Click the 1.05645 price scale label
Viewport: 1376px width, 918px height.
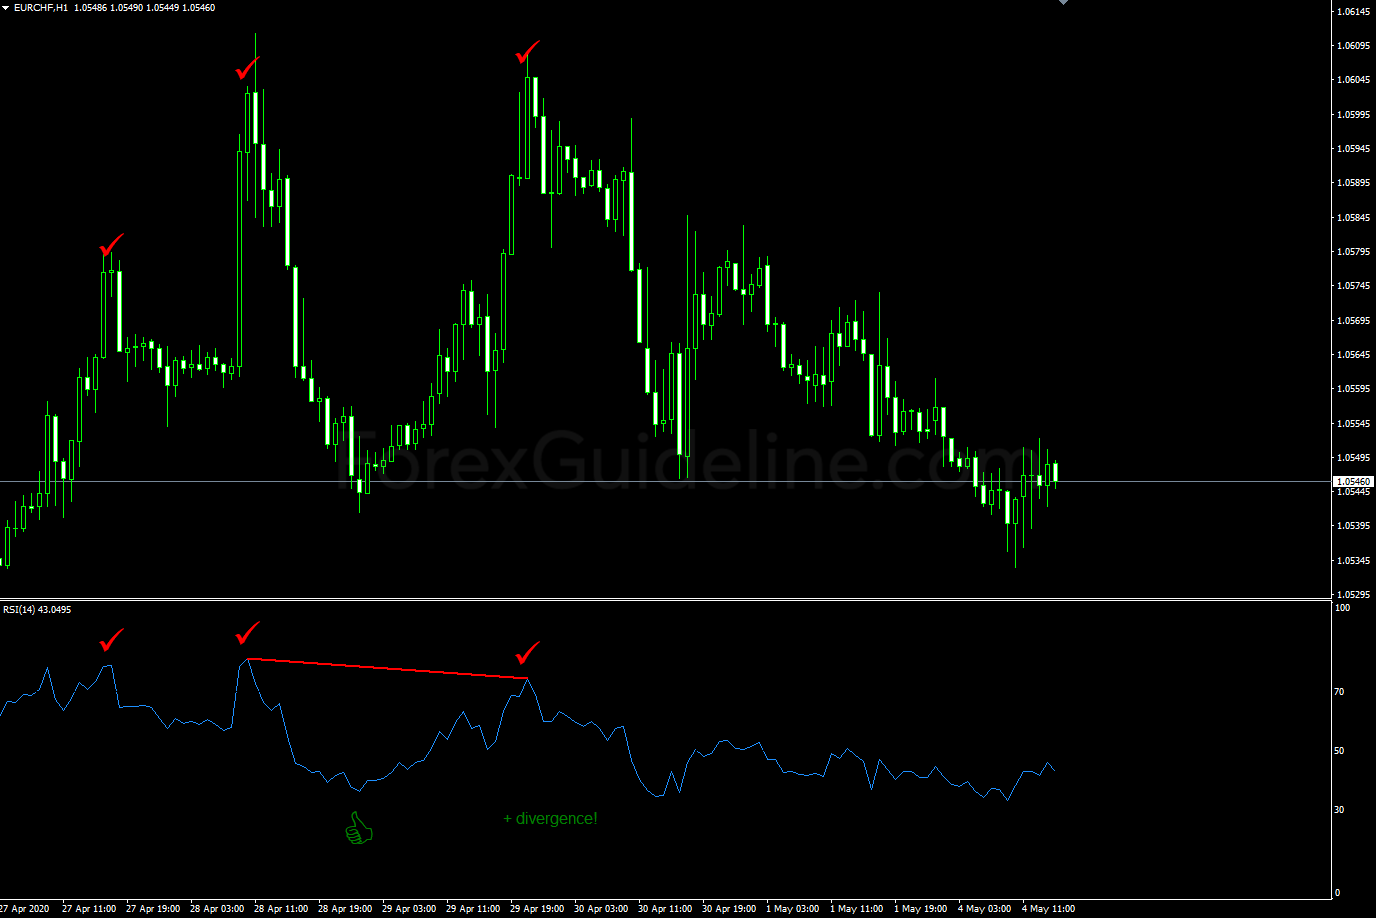pyautogui.click(x=1353, y=355)
